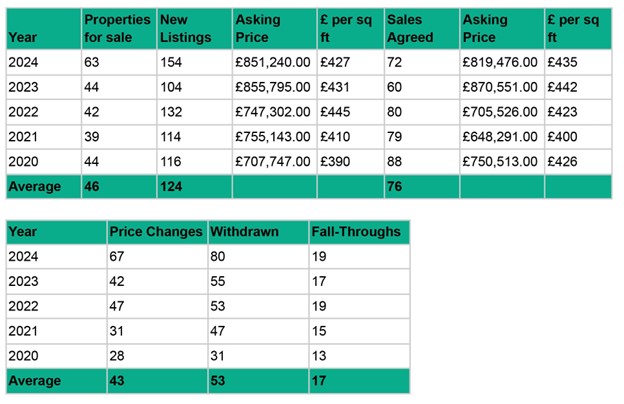Select the 2020 fall-throughs value 13

tap(320, 356)
